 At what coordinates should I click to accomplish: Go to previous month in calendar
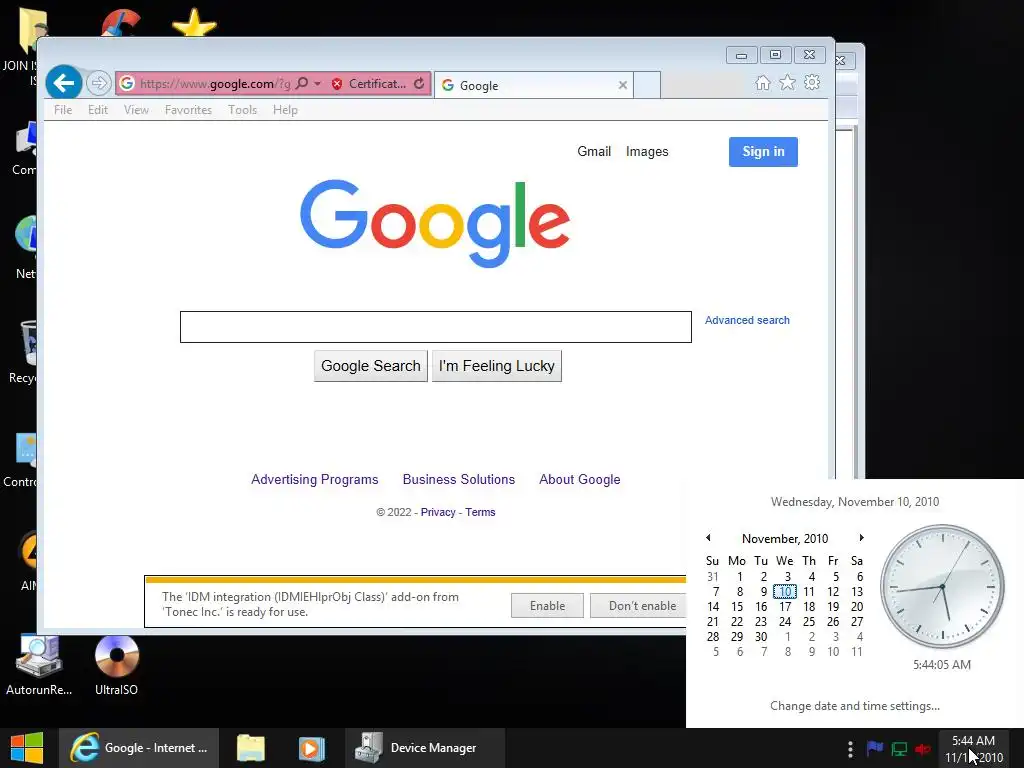709,537
